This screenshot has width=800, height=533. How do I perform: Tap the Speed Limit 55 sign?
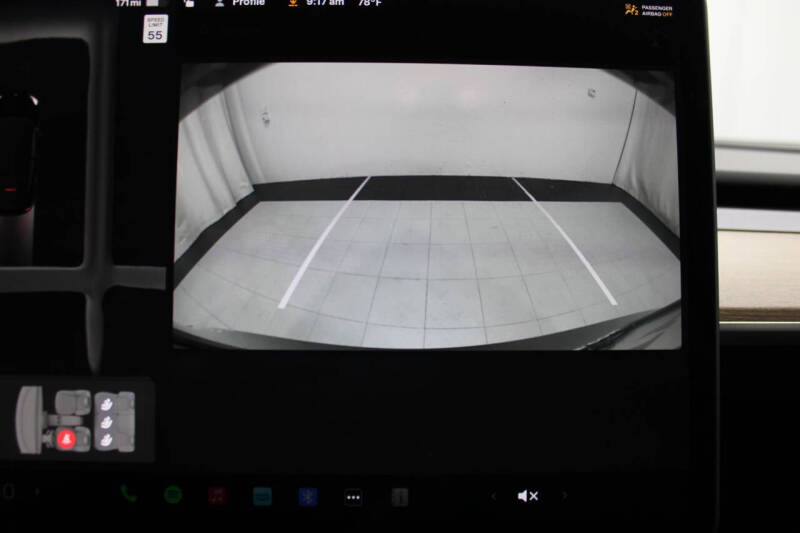point(155,29)
